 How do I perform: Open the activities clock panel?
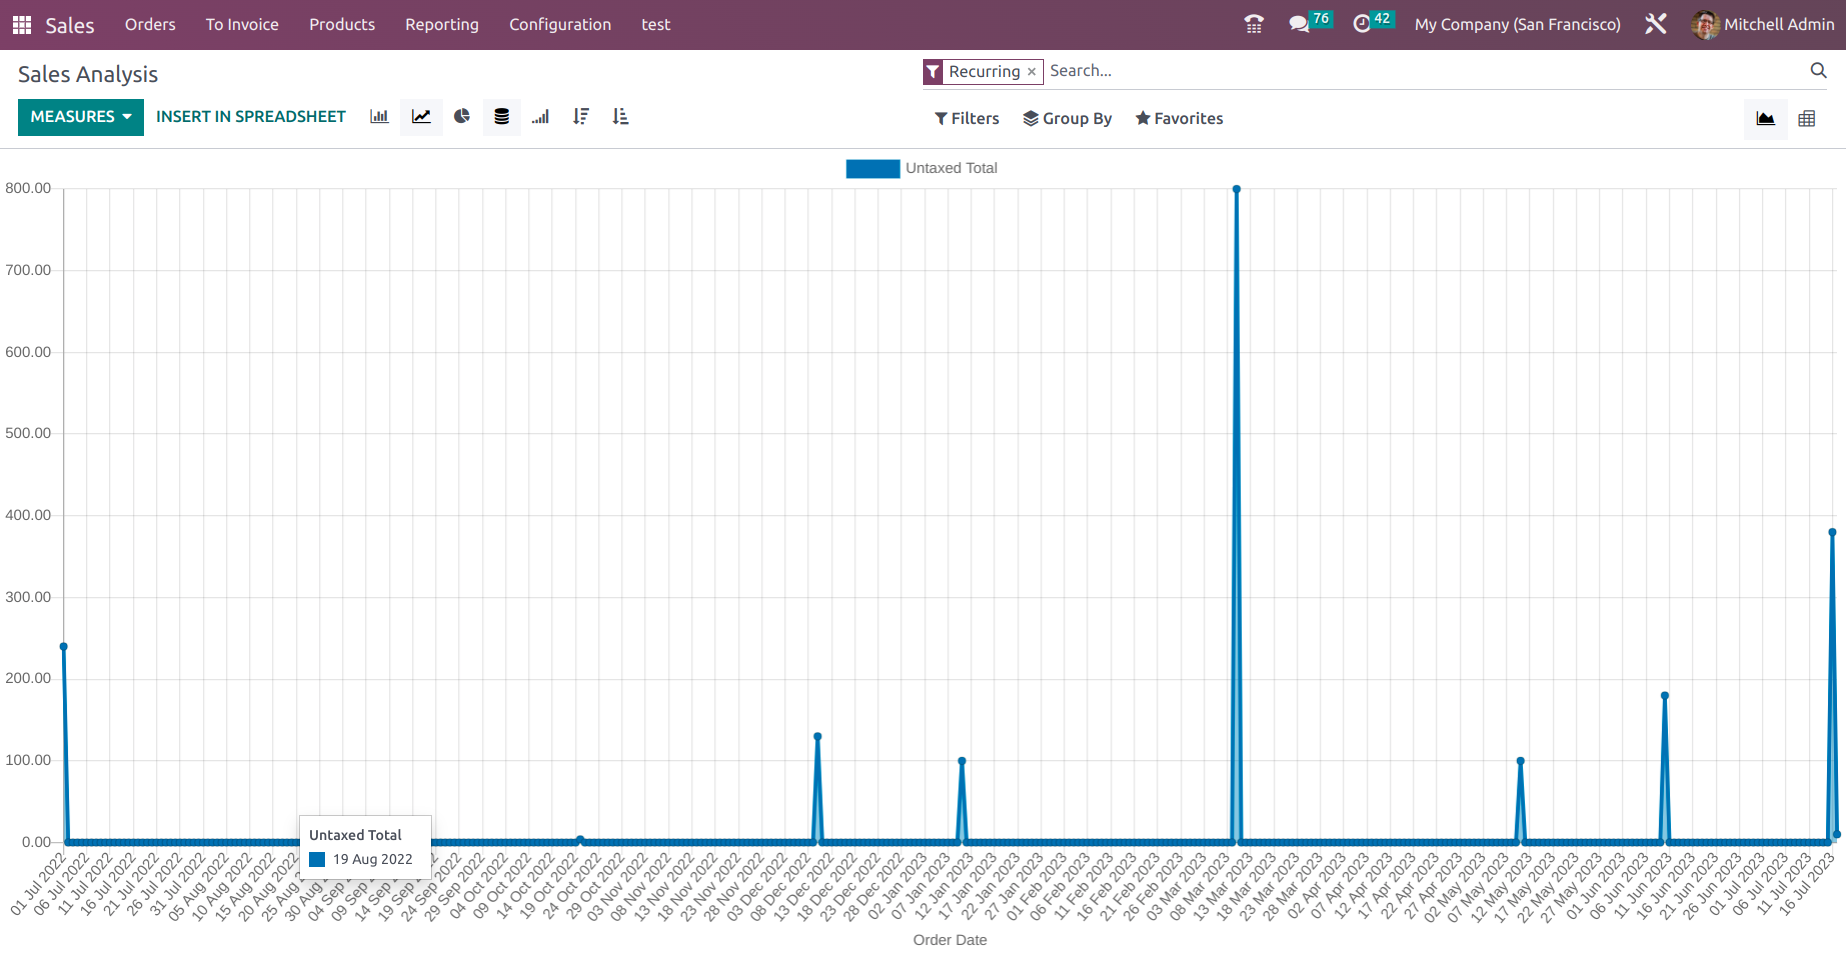[1362, 22]
